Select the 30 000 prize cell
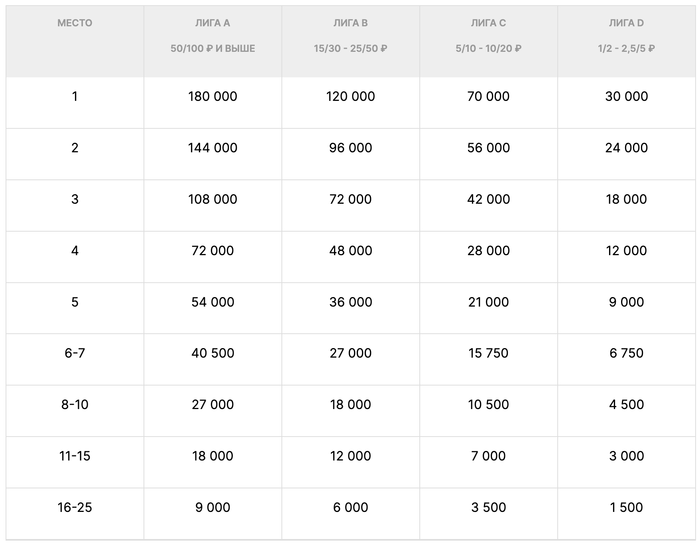Viewport: 700px width, 547px height. click(x=627, y=97)
